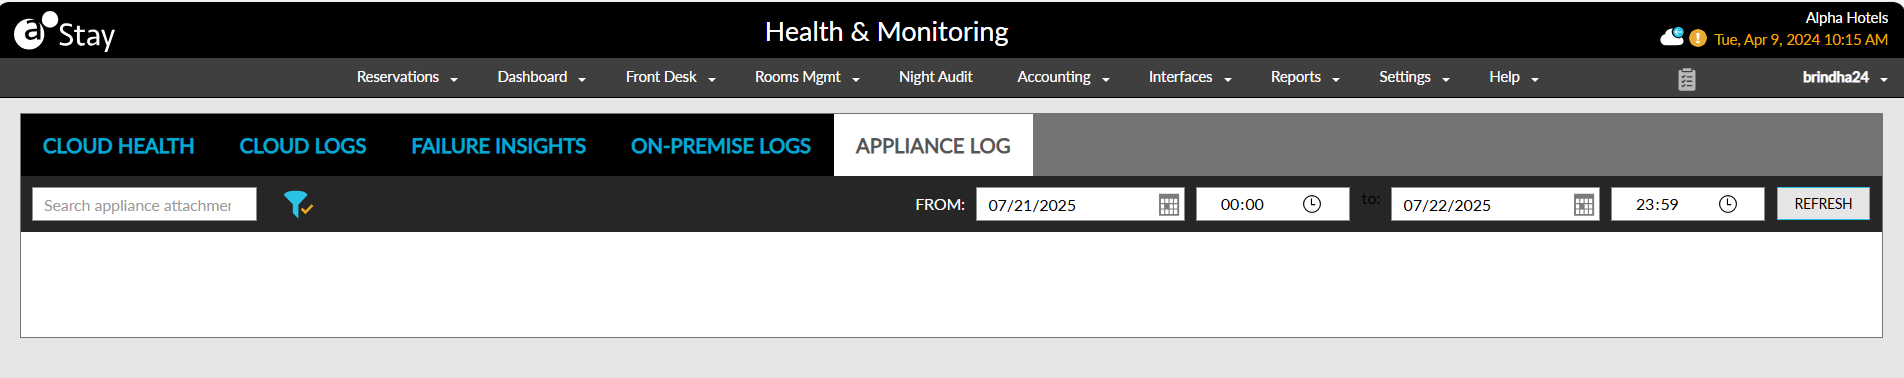Switch to the Cloud Logs tab

[x=303, y=146]
